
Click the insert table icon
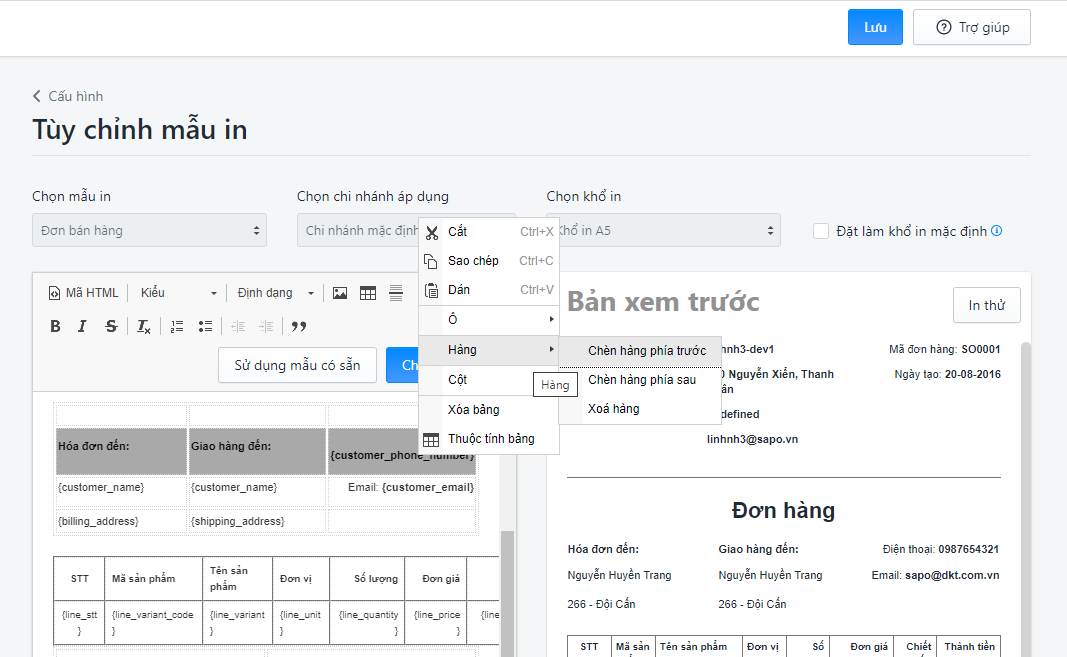(x=368, y=293)
